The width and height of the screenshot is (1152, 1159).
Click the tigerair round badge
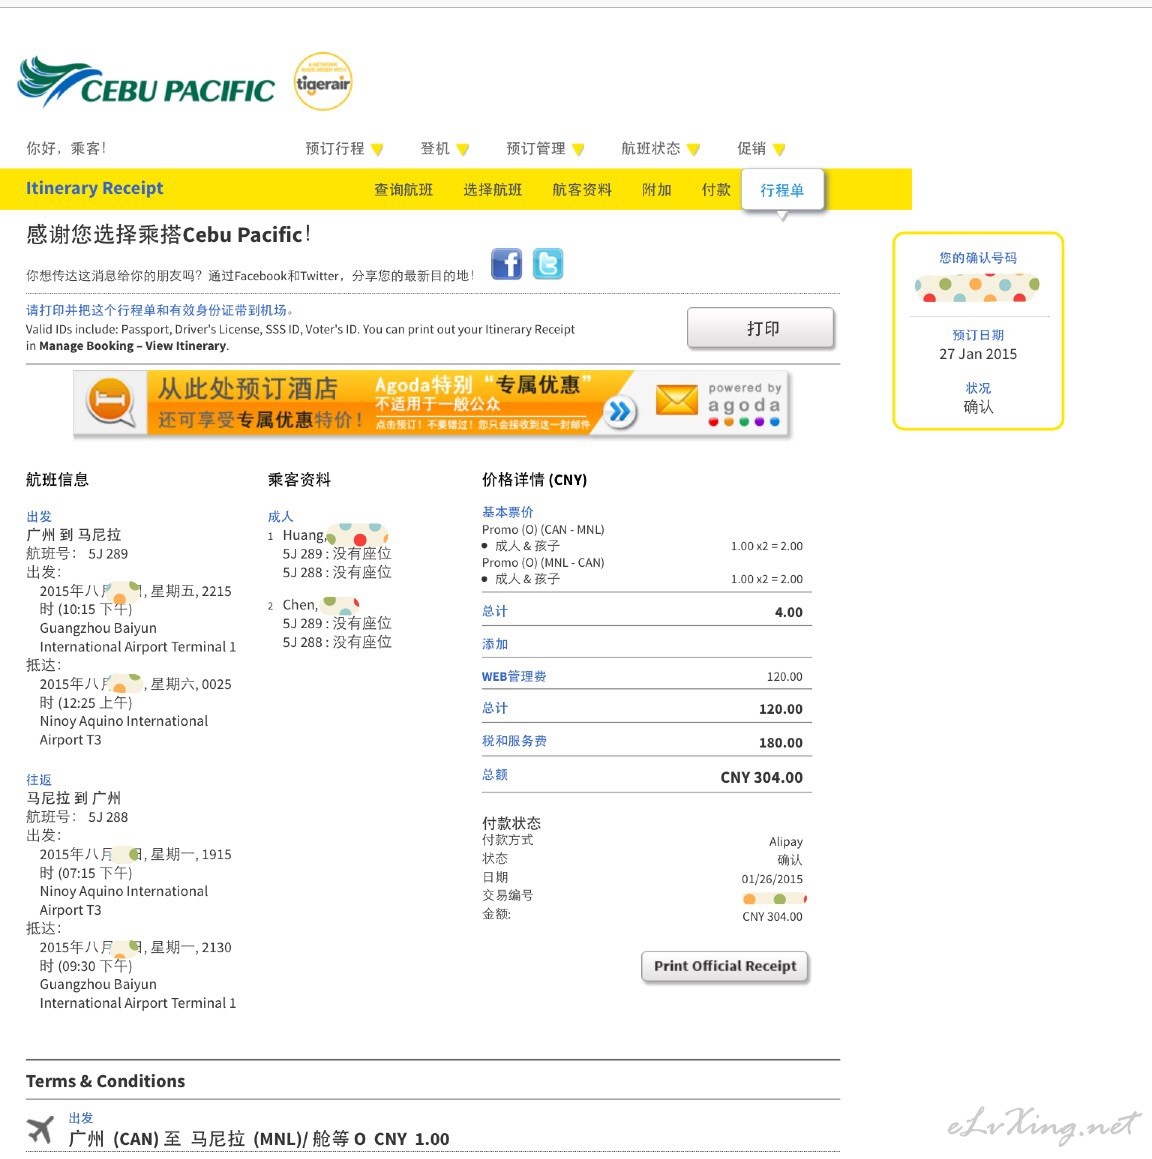323,81
